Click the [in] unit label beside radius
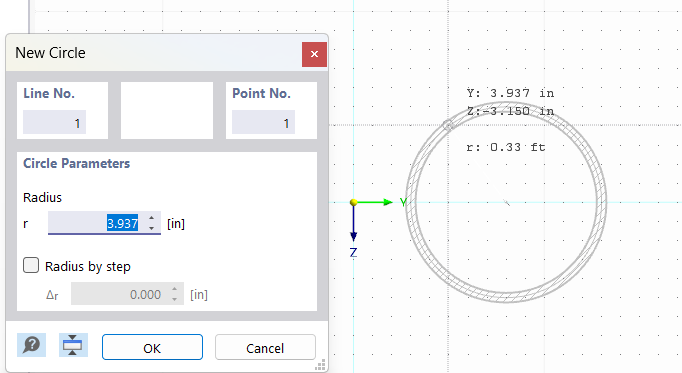 coord(176,223)
